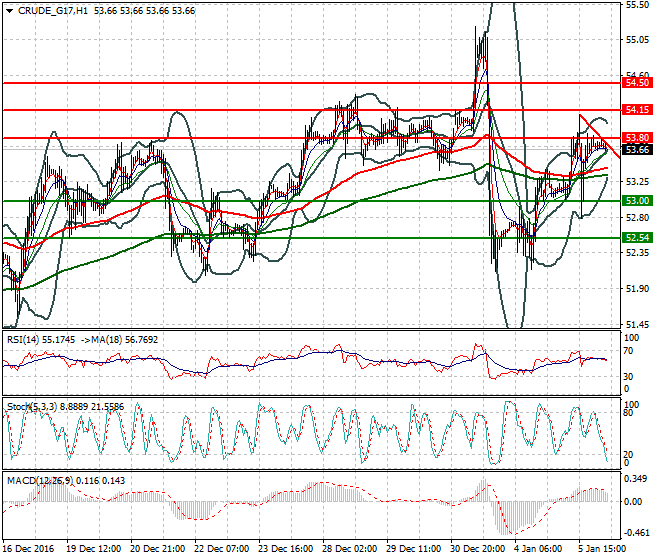The width and height of the screenshot is (660, 560).
Task: Click the Stochastic scale value 80
Action: coord(628,413)
